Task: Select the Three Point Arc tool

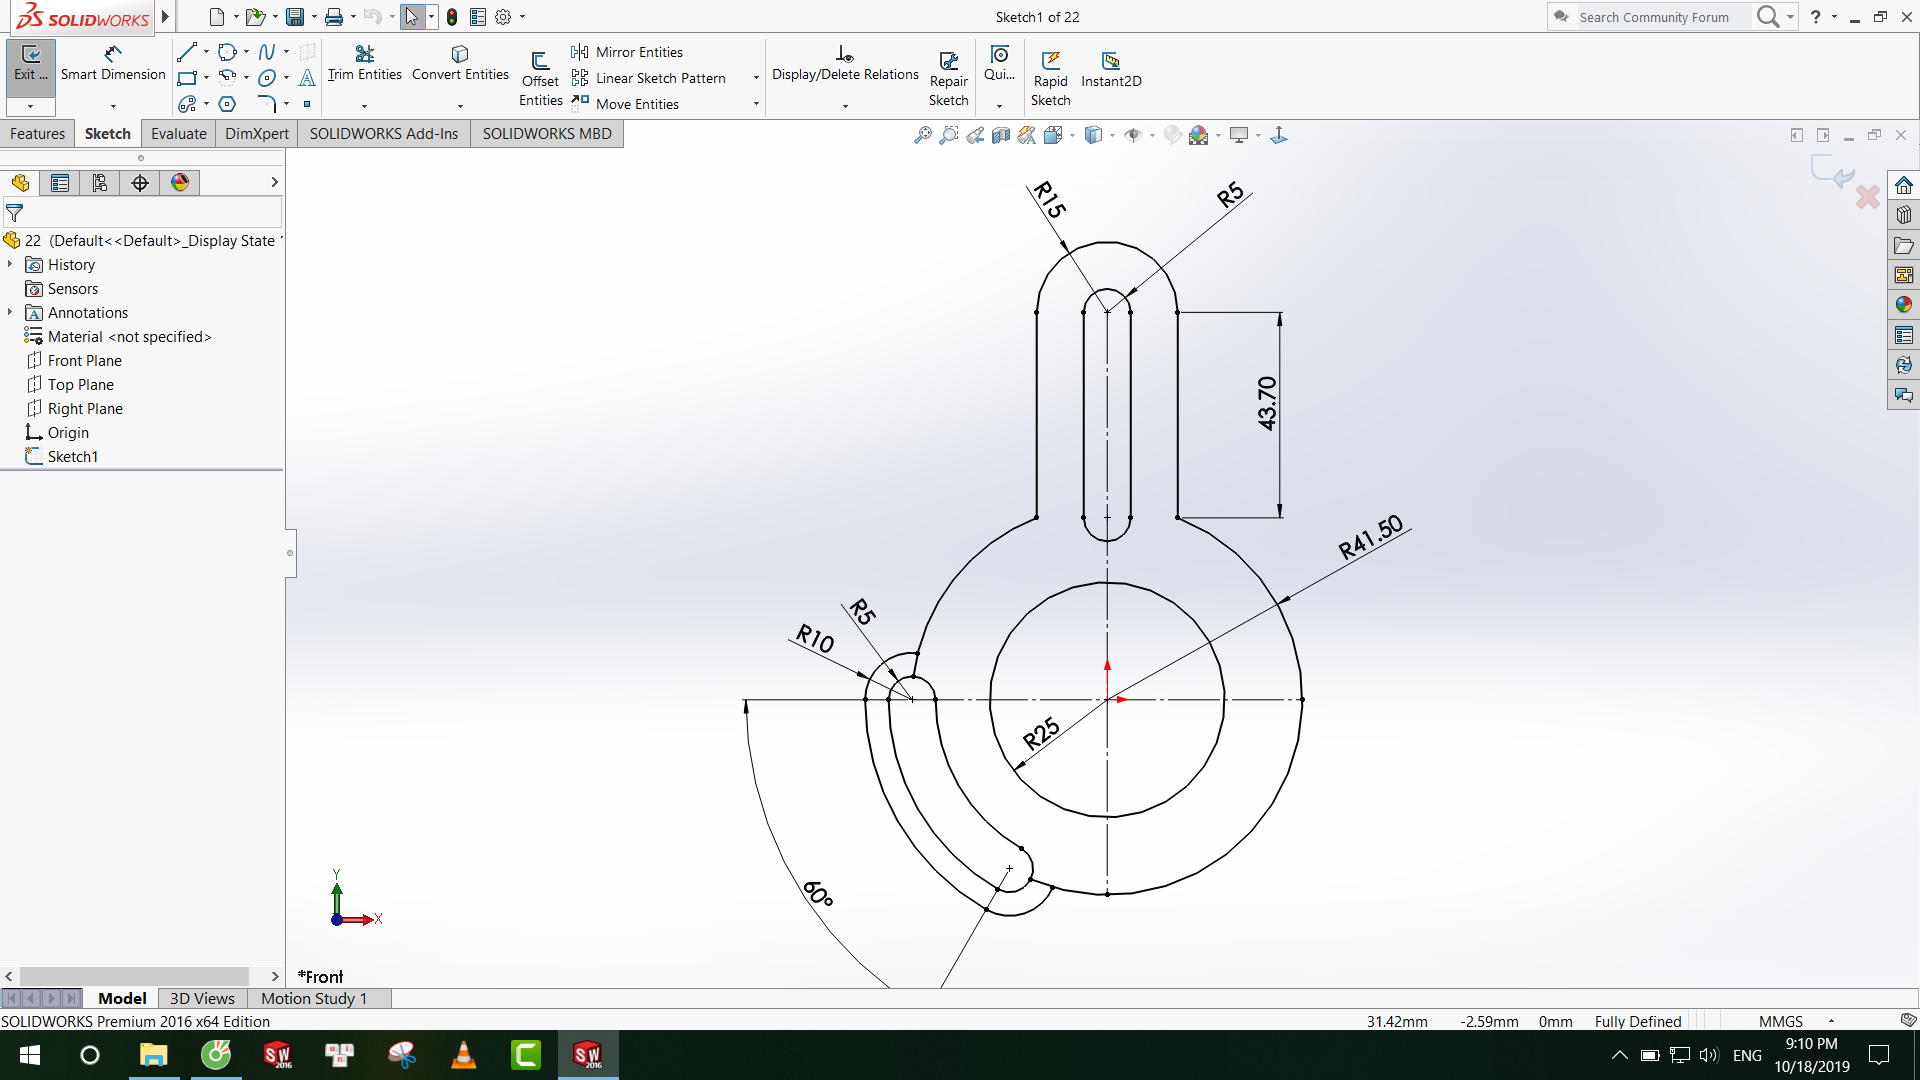Action: pyautogui.click(x=227, y=78)
